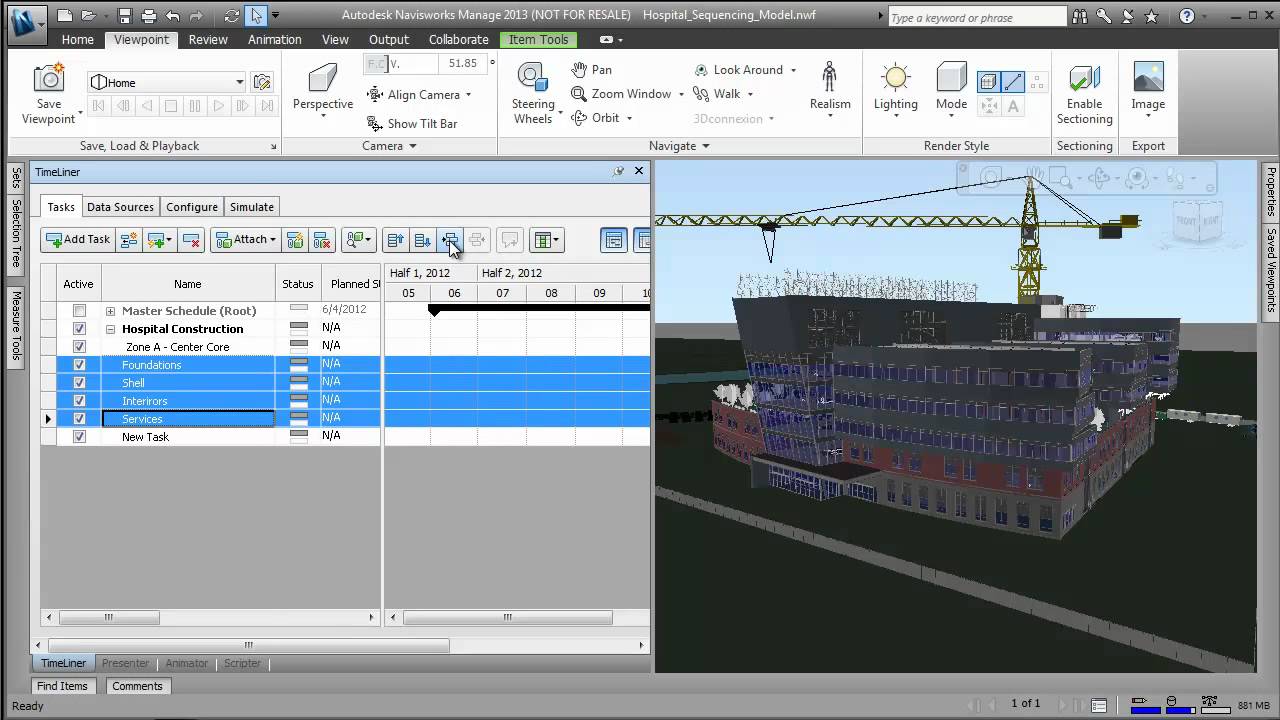1280x720 pixels.
Task: Toggle the Show Gantt chart view button
Action: tap(614, 240)
